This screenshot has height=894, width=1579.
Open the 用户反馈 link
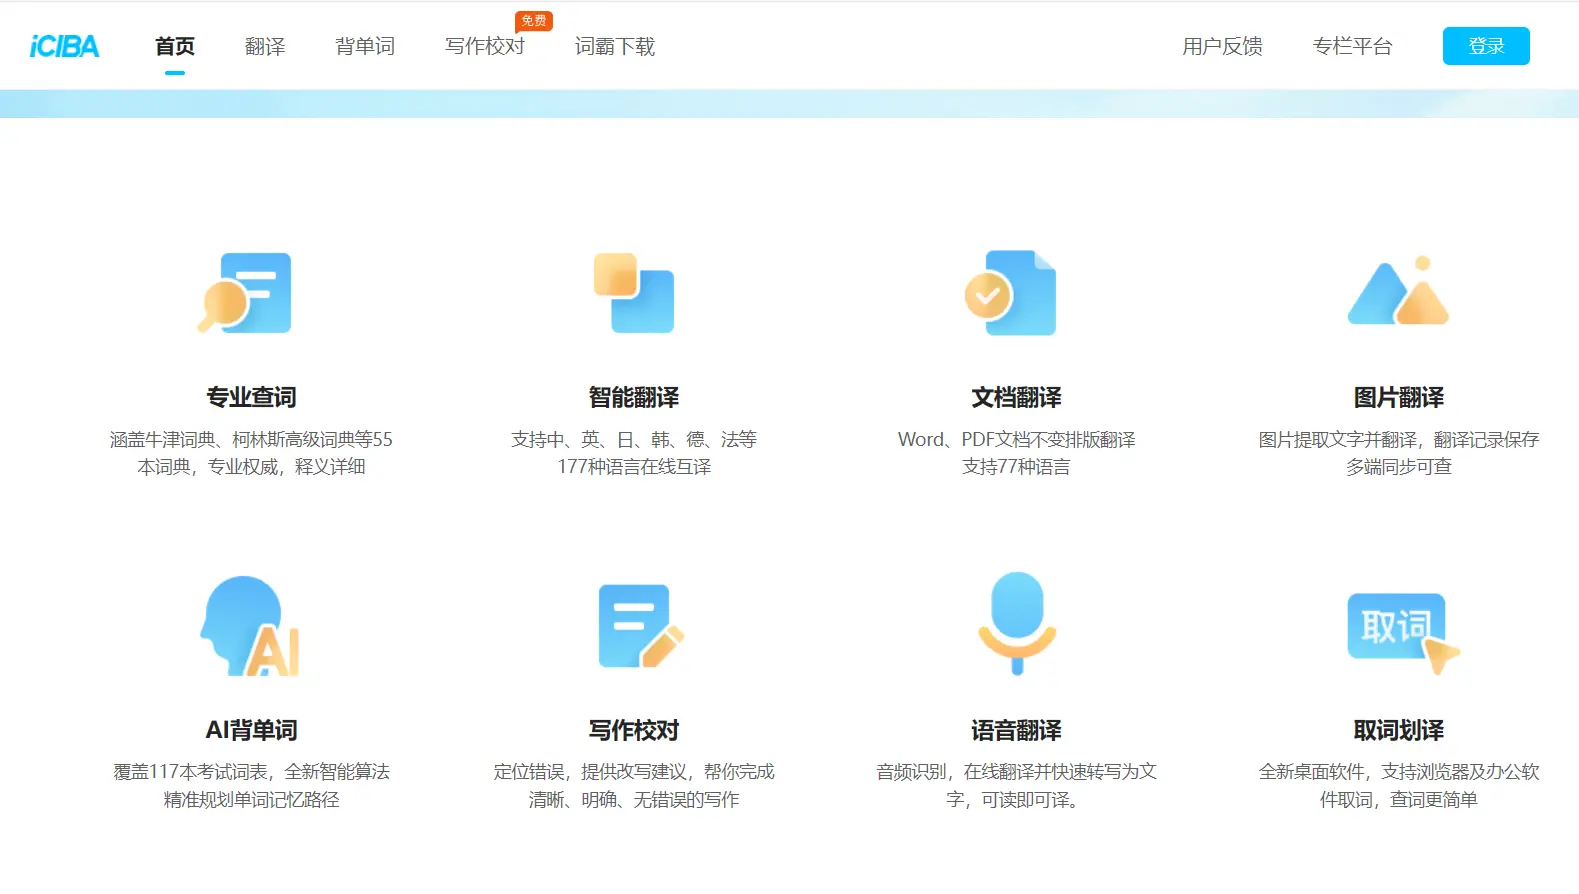click(1222, 46)
